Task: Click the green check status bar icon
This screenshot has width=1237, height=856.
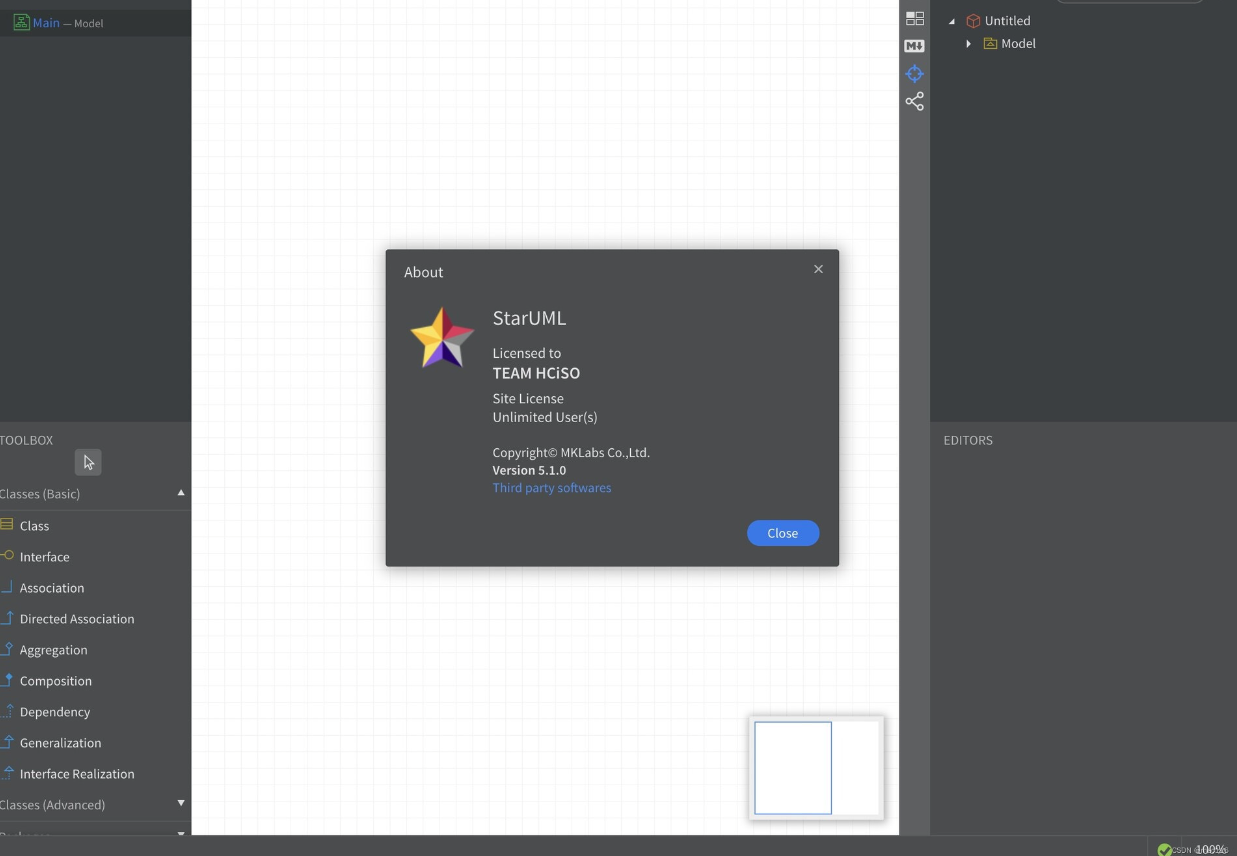Action: point(1164,849)
